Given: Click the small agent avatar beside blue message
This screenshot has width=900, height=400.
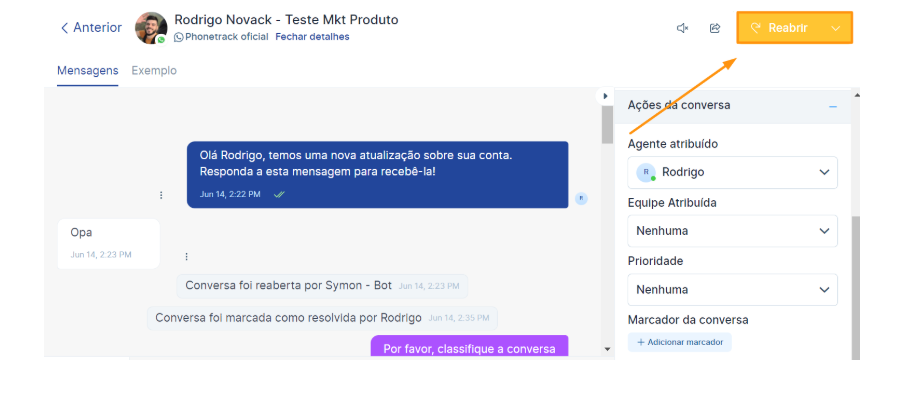Looking at the screenshot, I should (581, 198).
